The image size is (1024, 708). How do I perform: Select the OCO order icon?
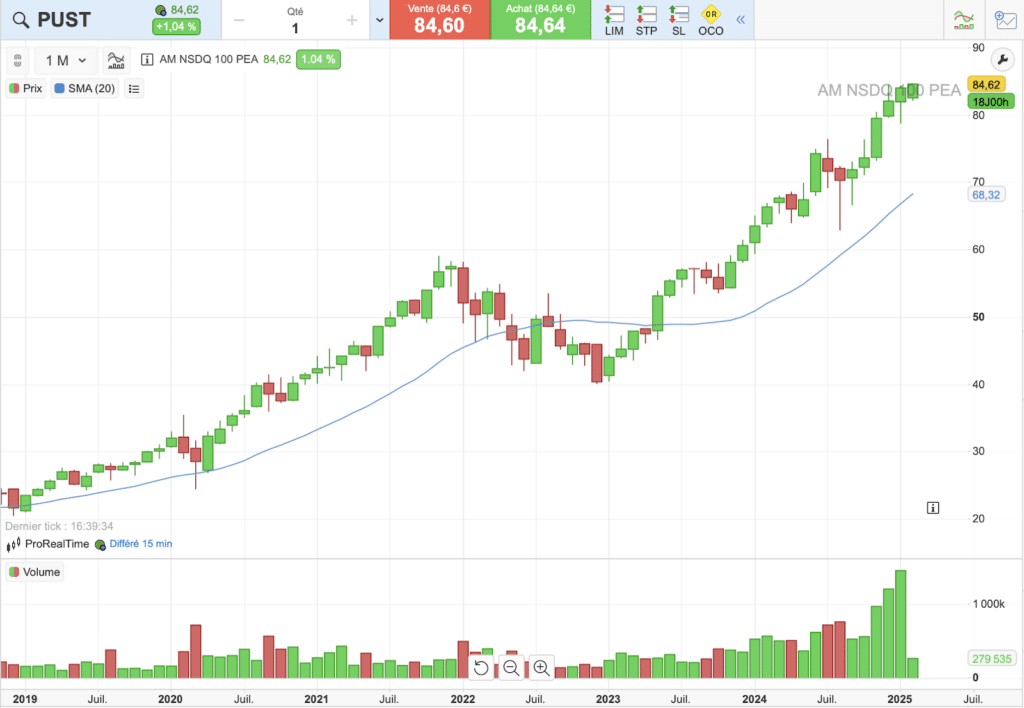[x=711, y=20]
